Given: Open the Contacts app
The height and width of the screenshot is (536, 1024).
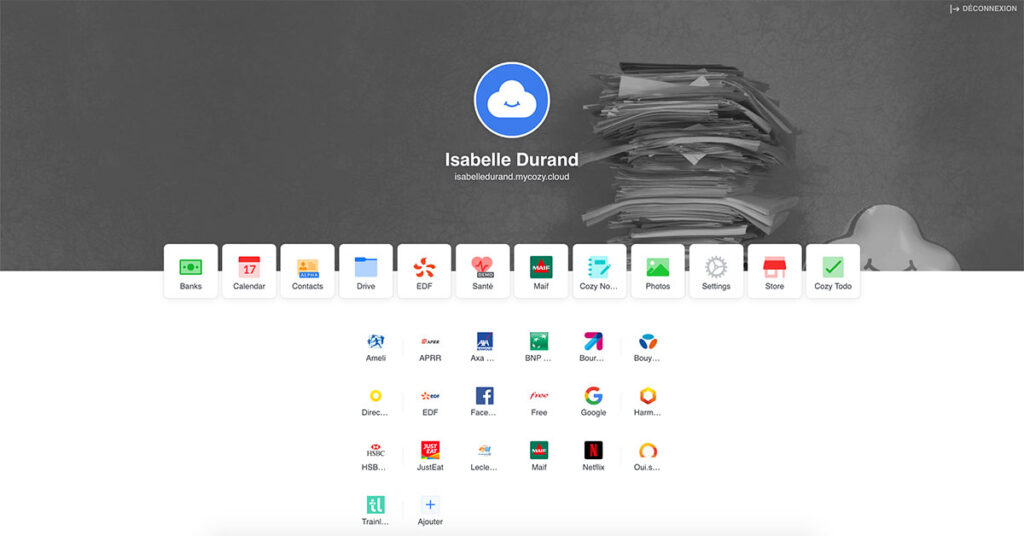Looking at the screenshot, I should point(307,271).
